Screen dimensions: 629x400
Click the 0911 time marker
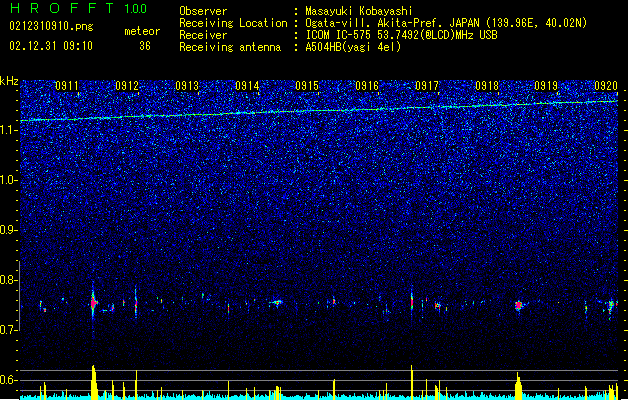click(x=67, y=86)
